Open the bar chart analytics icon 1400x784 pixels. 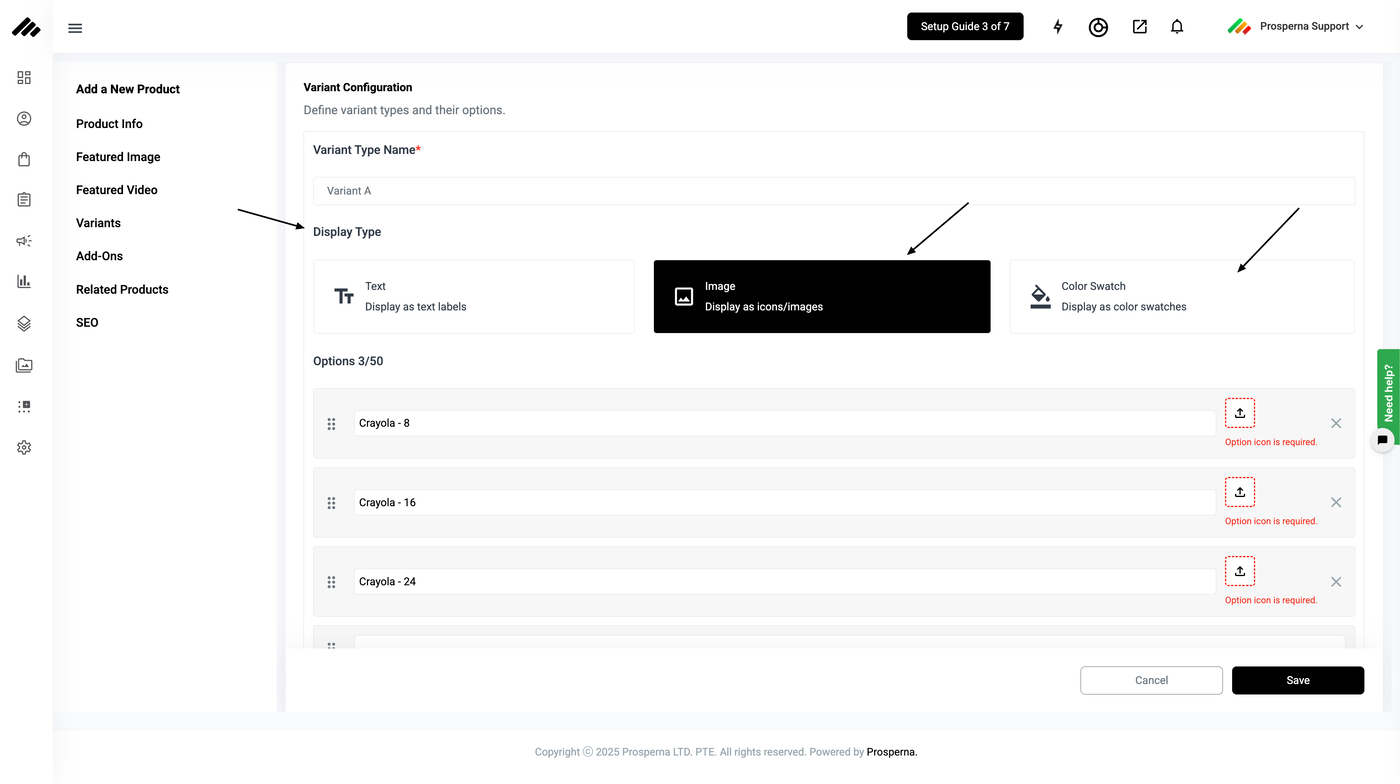[24, 282]
